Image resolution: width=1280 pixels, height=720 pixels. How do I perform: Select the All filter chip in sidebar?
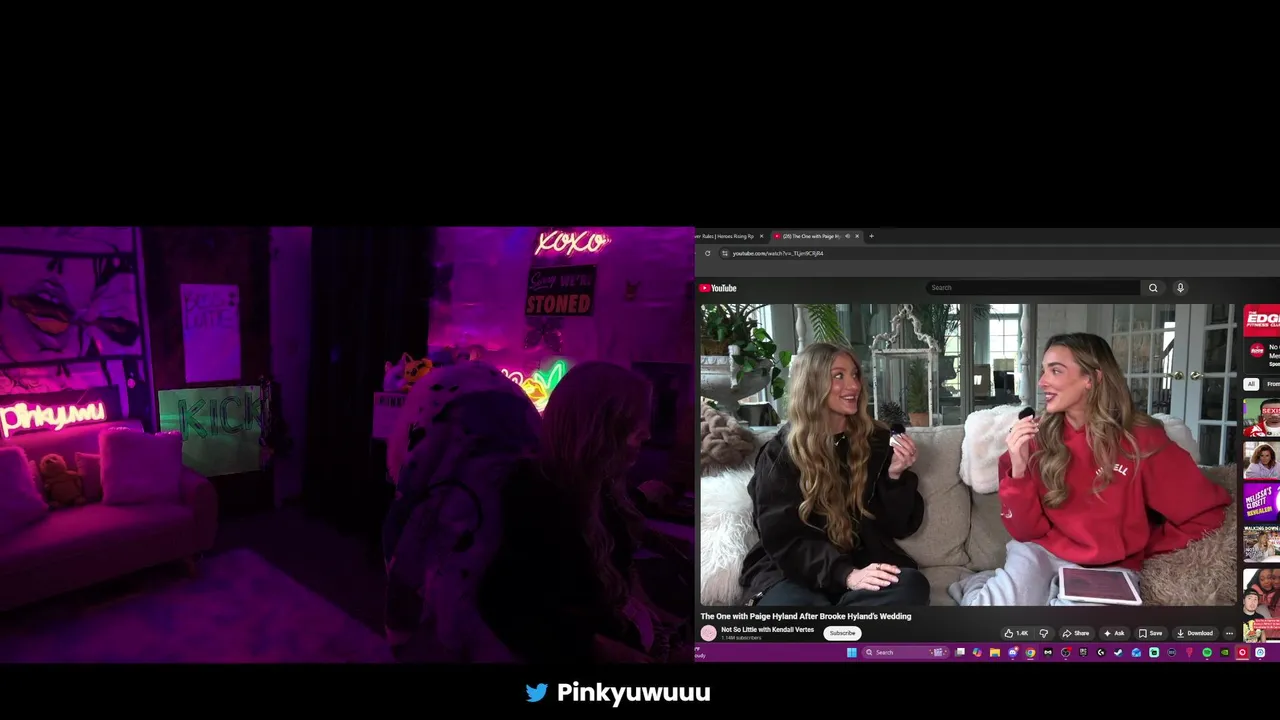tap(1250, 384)
